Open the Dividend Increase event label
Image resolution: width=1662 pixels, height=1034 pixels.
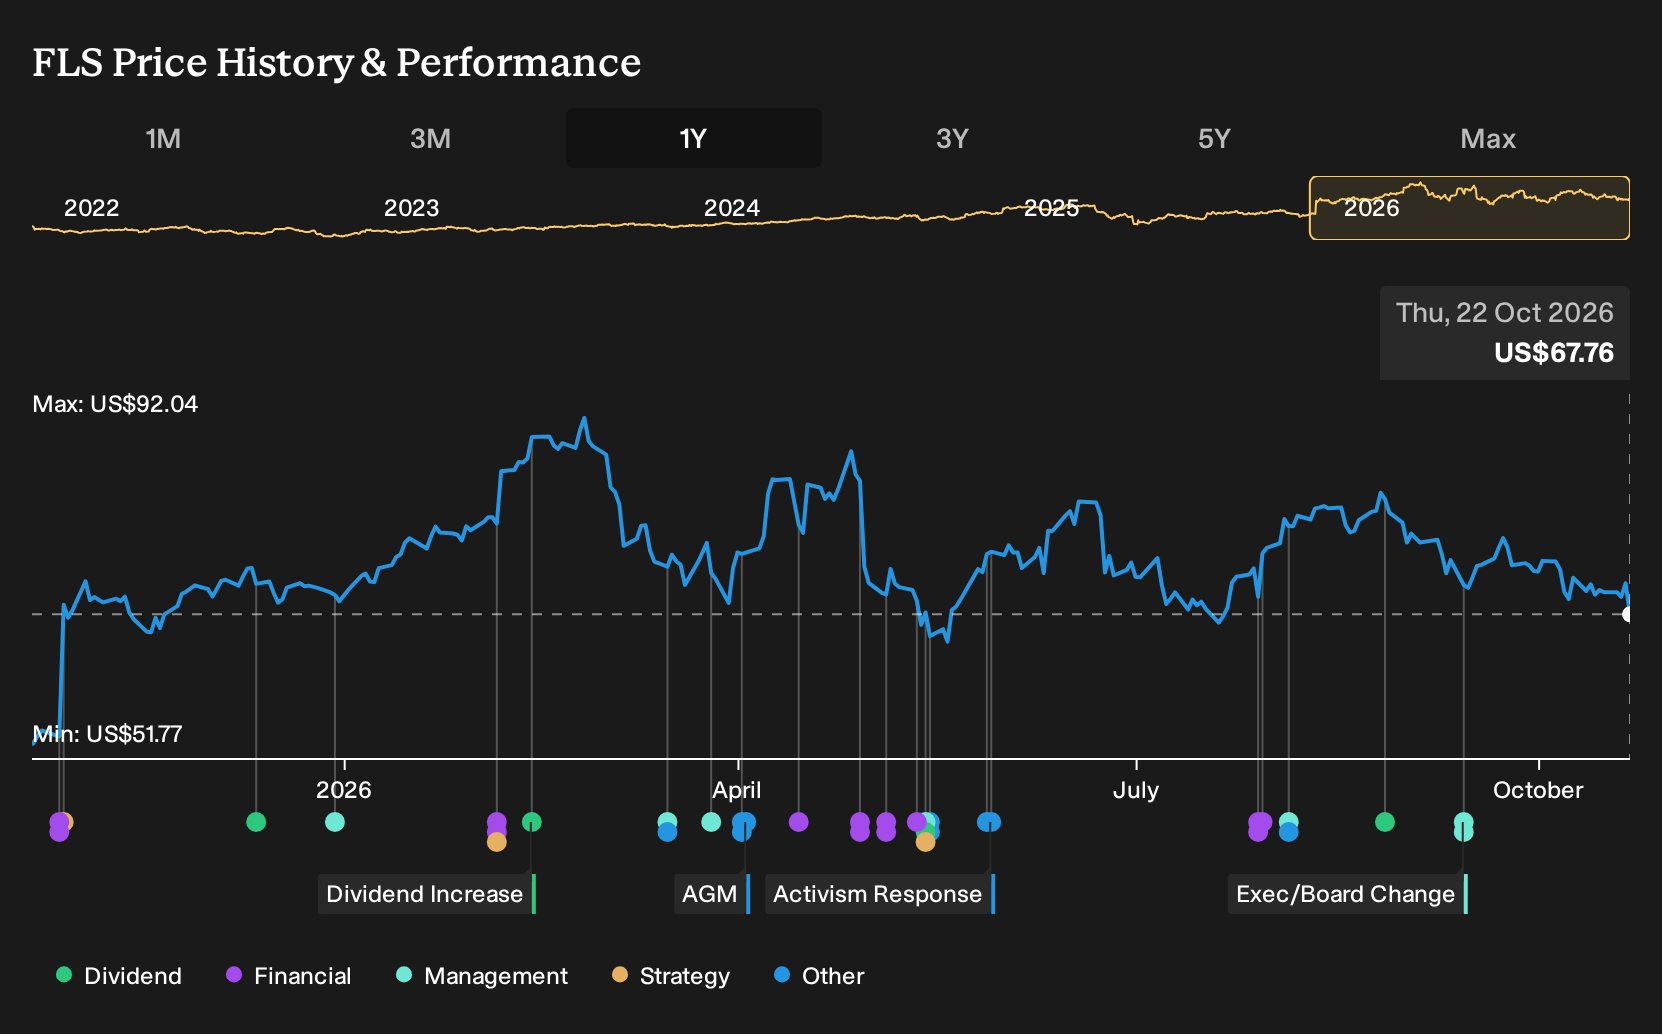427,894
